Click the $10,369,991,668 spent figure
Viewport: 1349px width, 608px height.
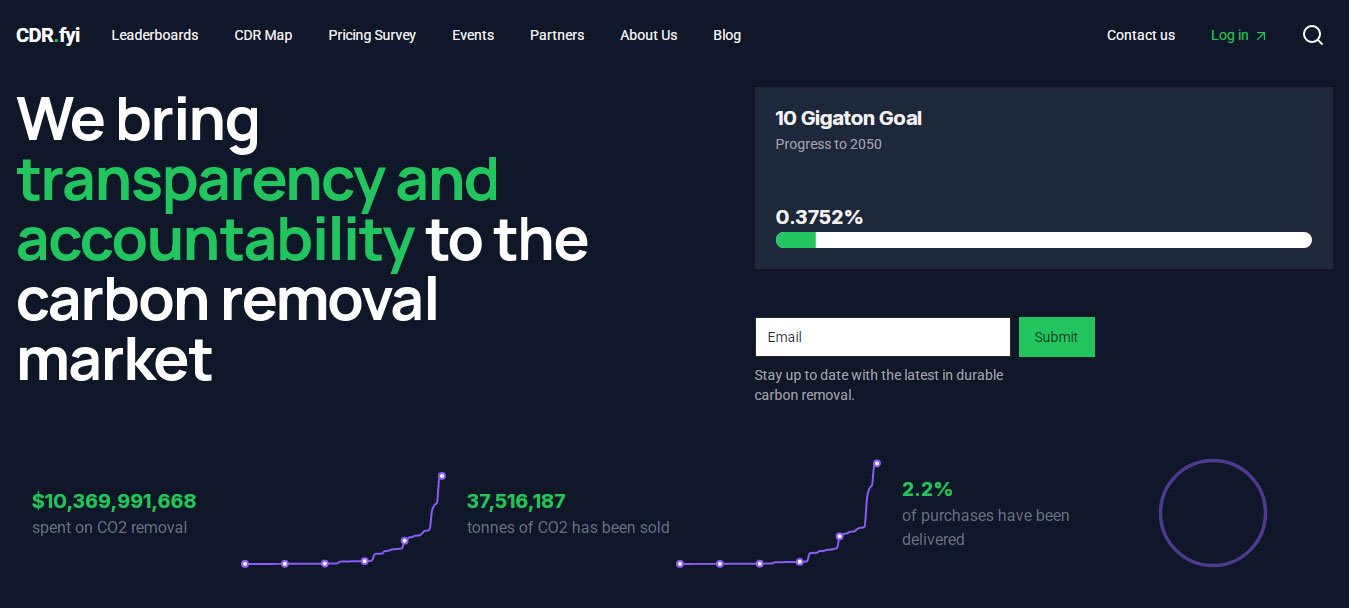pyautogui.click(x=114, y=501)
